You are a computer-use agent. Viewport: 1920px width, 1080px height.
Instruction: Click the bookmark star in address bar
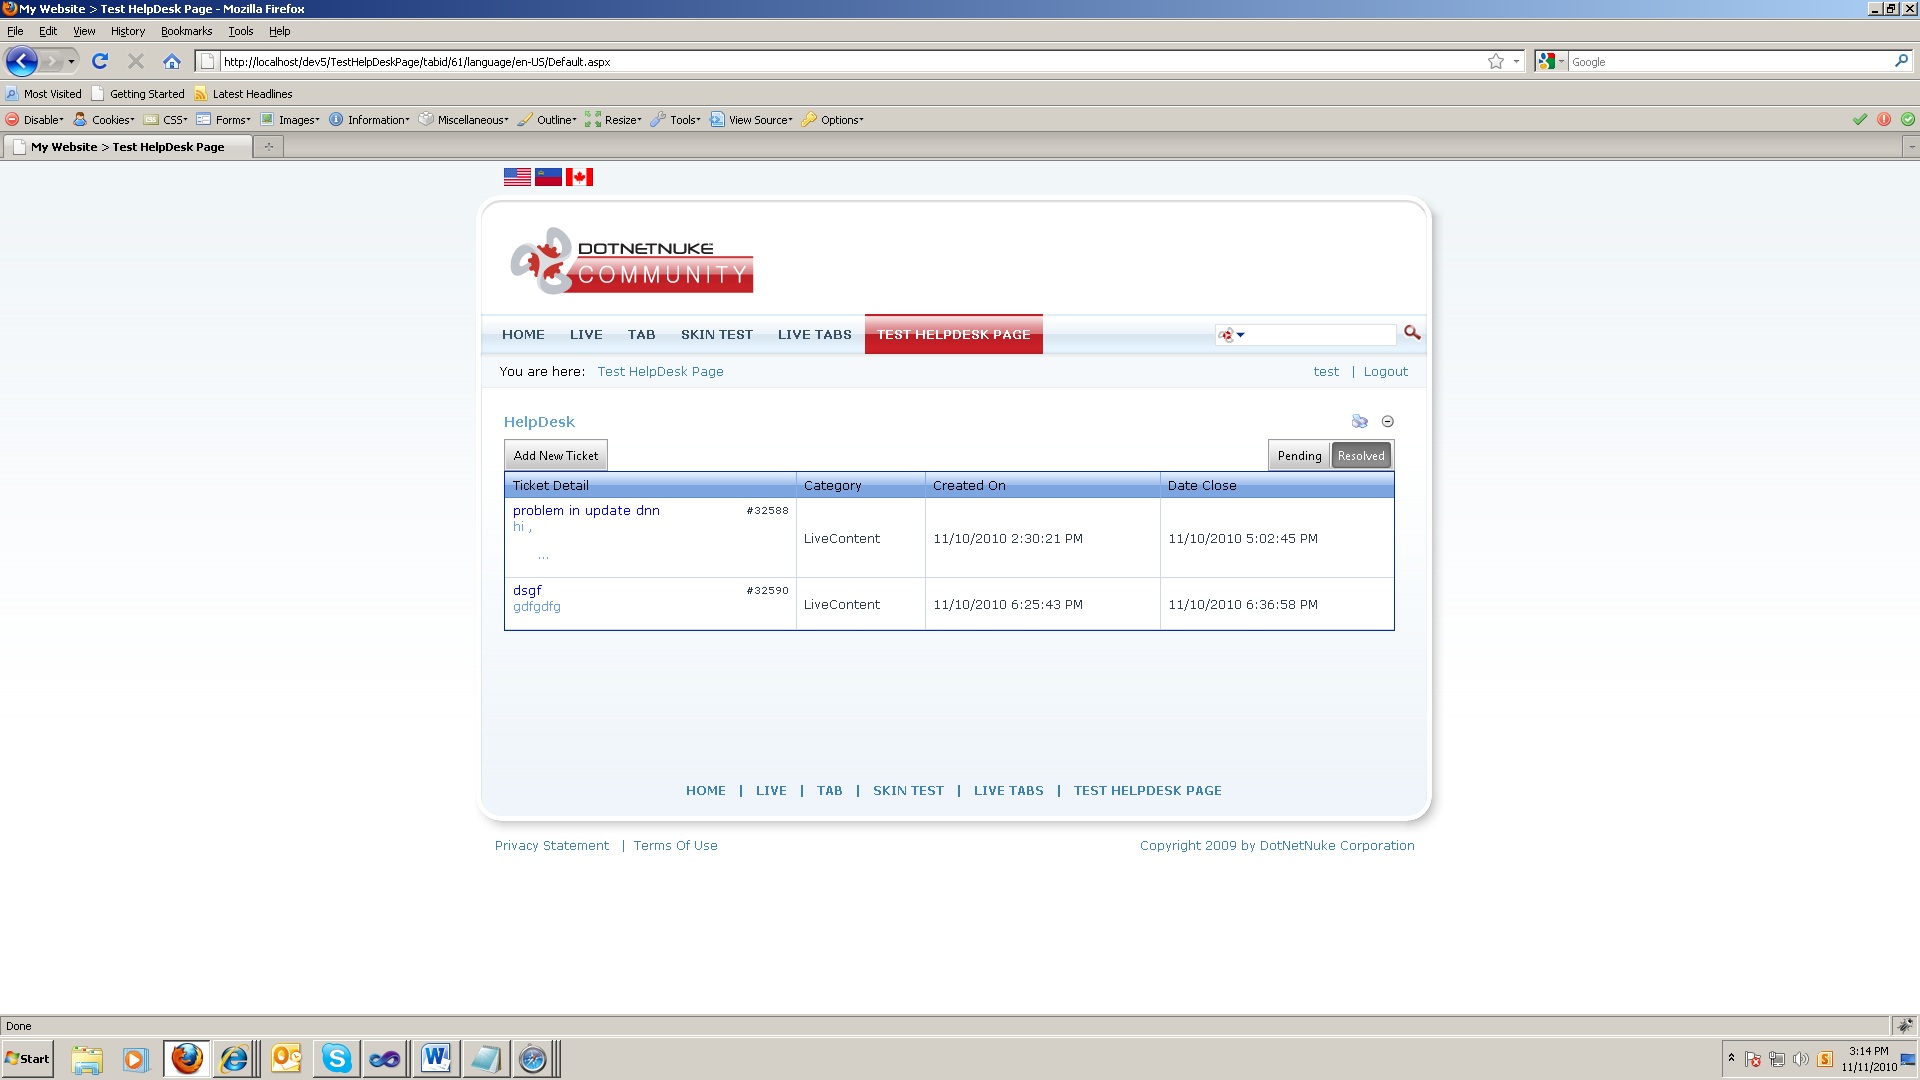click(x=1495, y=62)
